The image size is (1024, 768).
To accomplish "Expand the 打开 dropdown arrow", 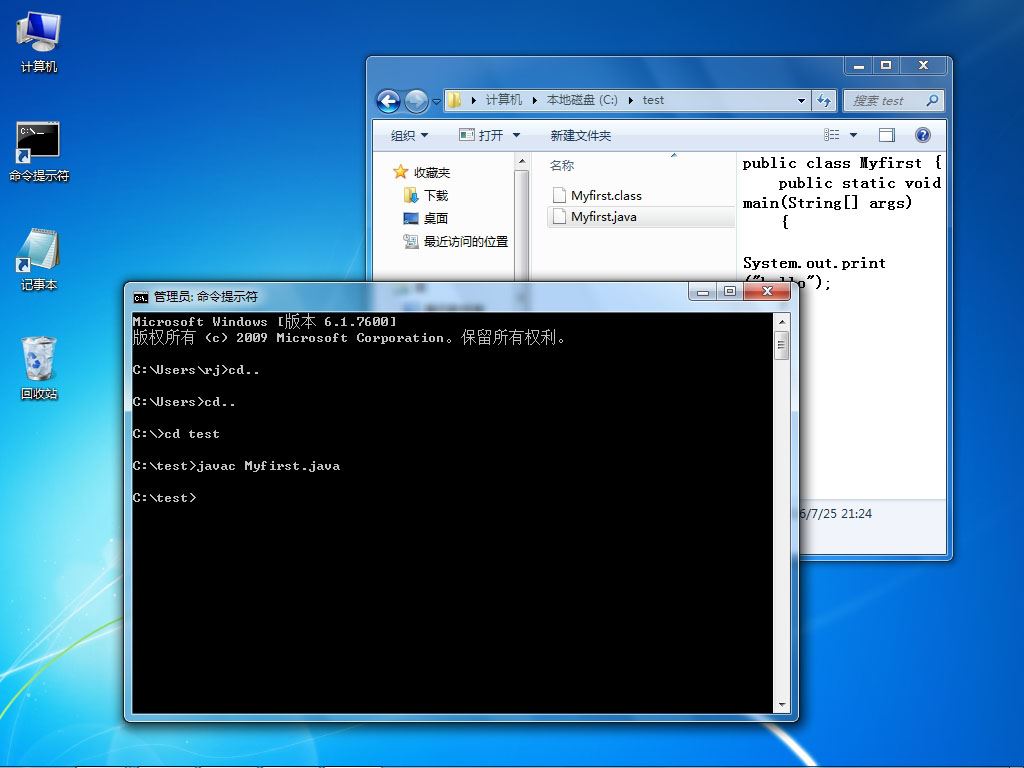I will pos(517,135).
